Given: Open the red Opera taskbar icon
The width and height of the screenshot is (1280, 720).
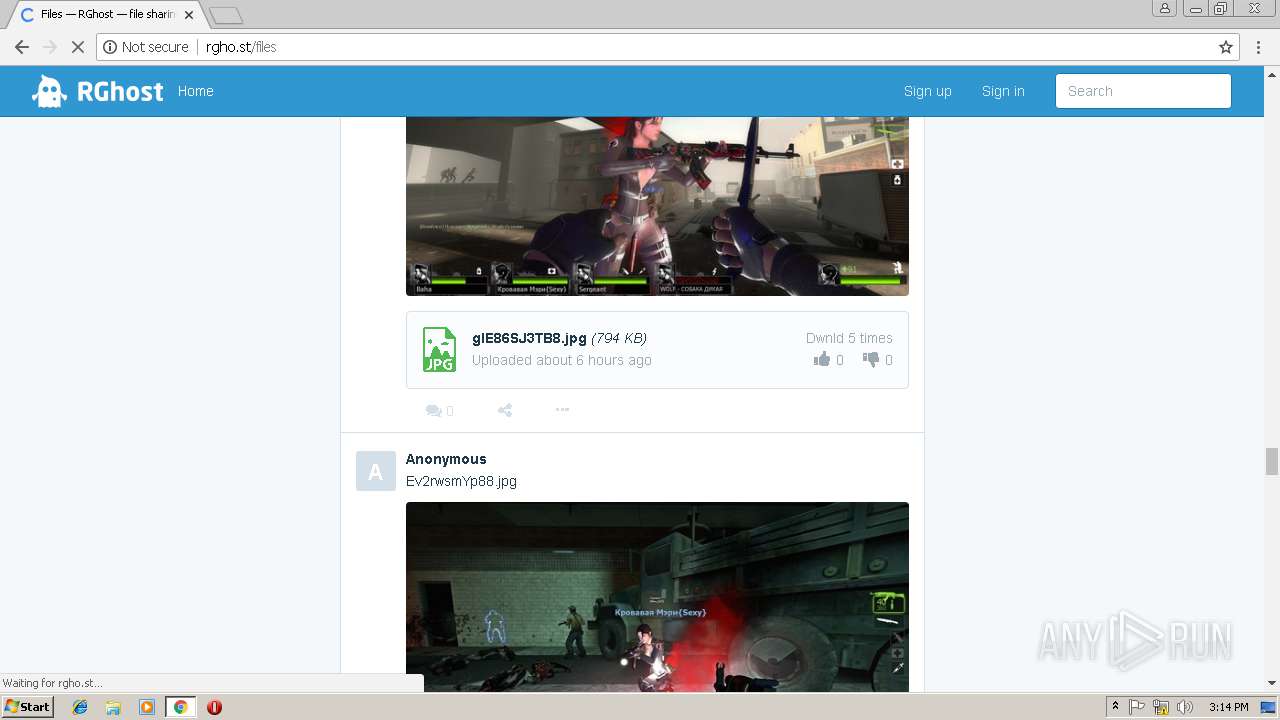Looking at the screenshot, I should 214,707.
